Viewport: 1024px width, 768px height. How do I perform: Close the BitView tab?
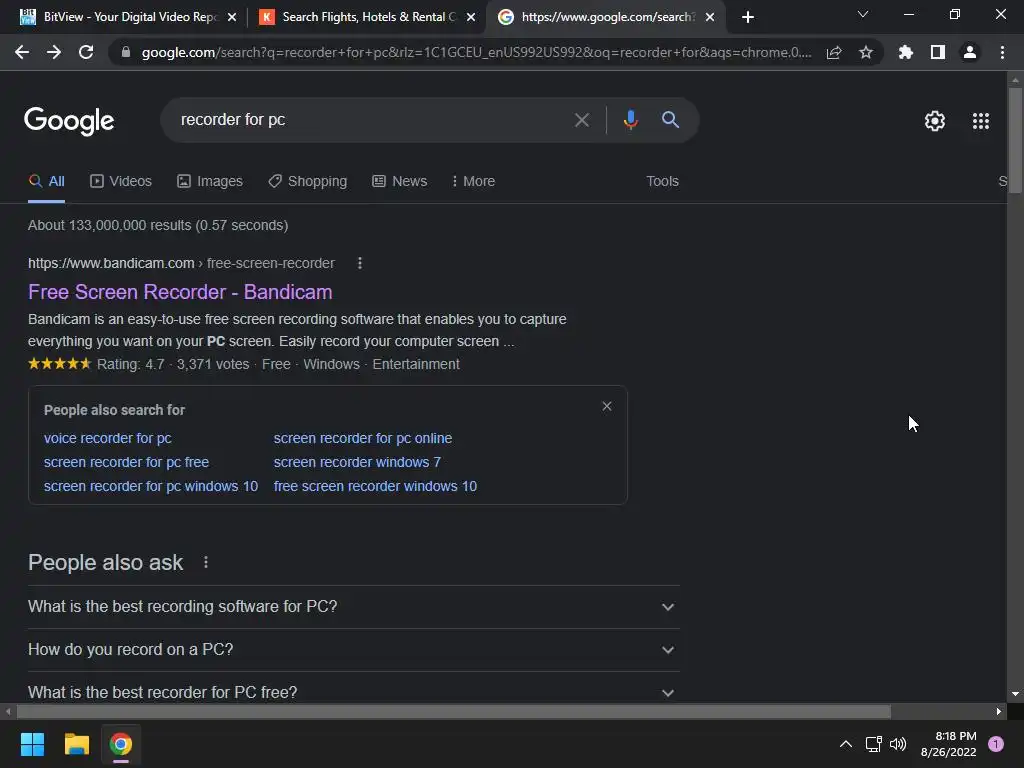[x=232, y=17]
